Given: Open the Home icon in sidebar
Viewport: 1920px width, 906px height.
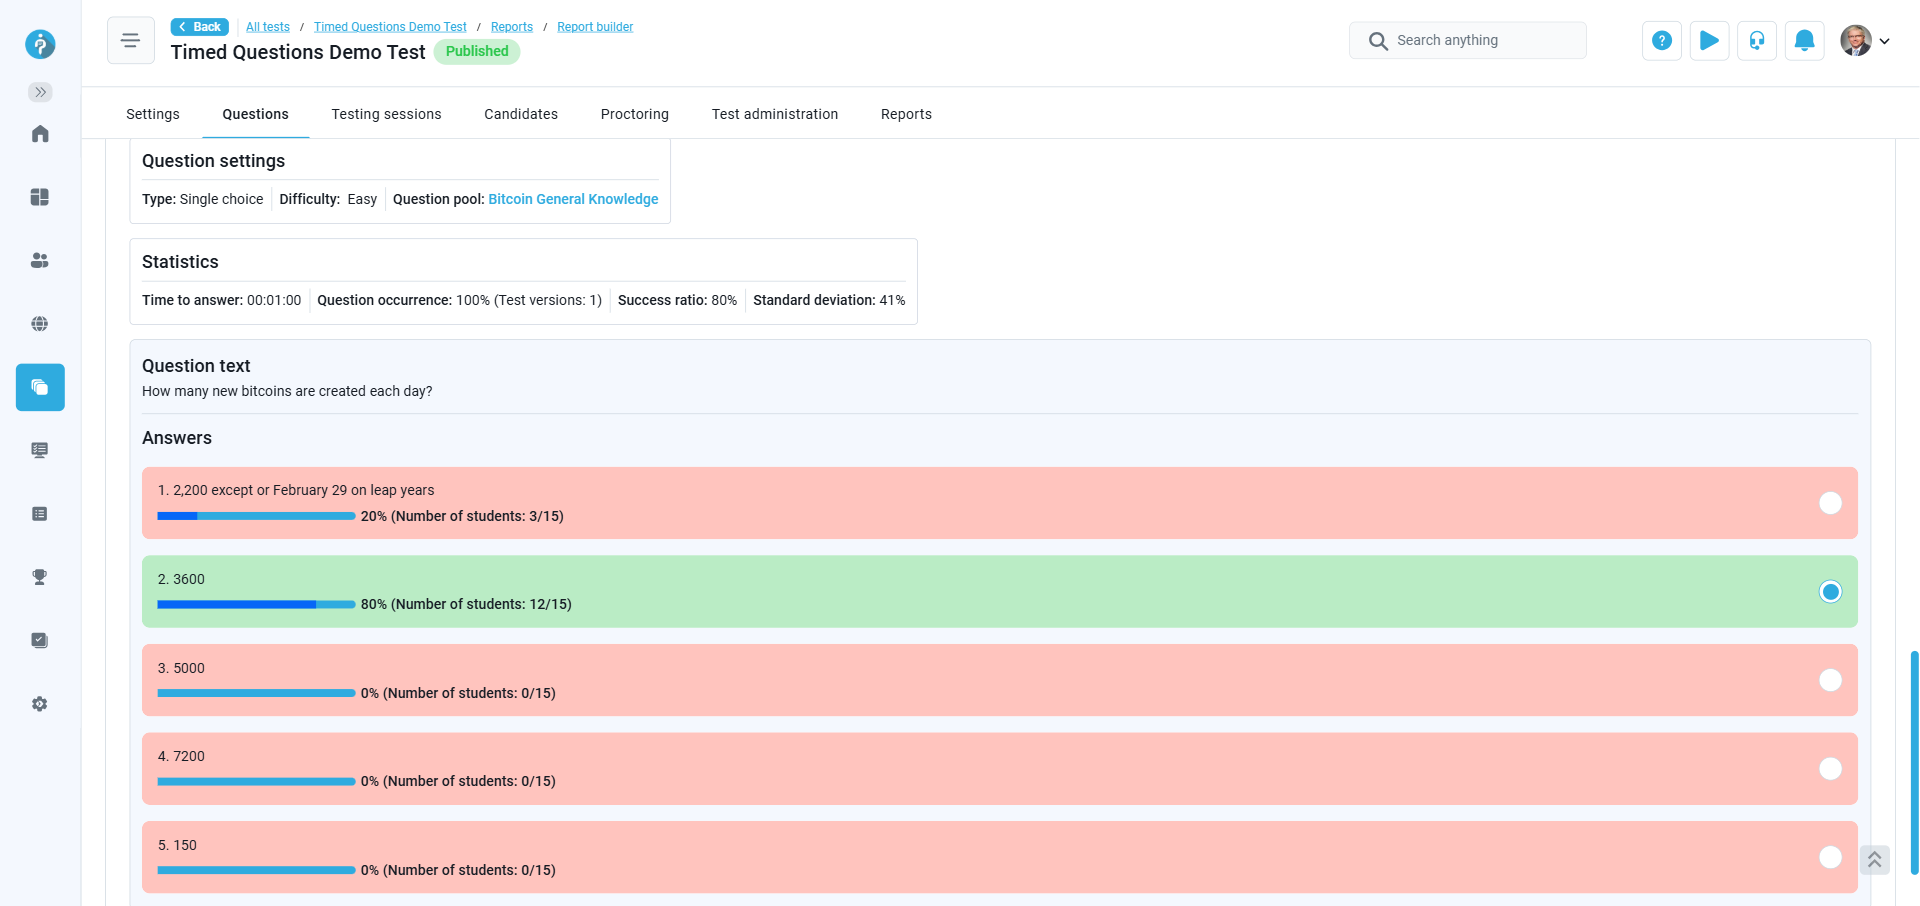Looking at the screenshot, I should point(40,134).
